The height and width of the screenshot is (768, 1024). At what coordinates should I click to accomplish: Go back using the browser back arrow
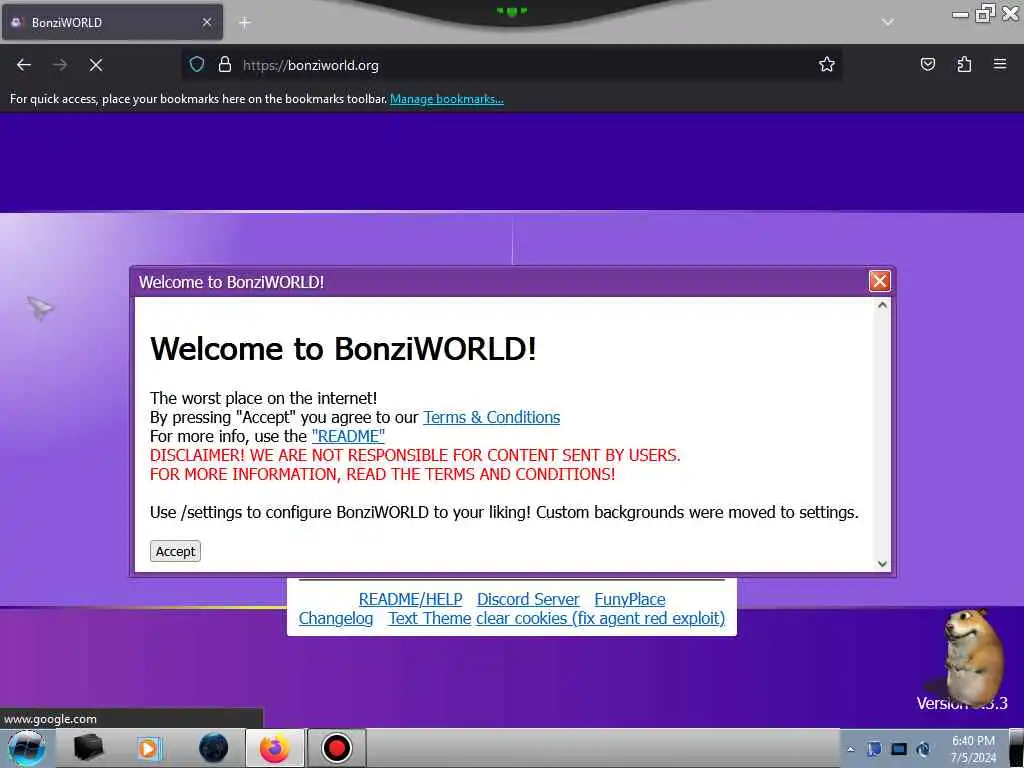(x=24, y=65)
